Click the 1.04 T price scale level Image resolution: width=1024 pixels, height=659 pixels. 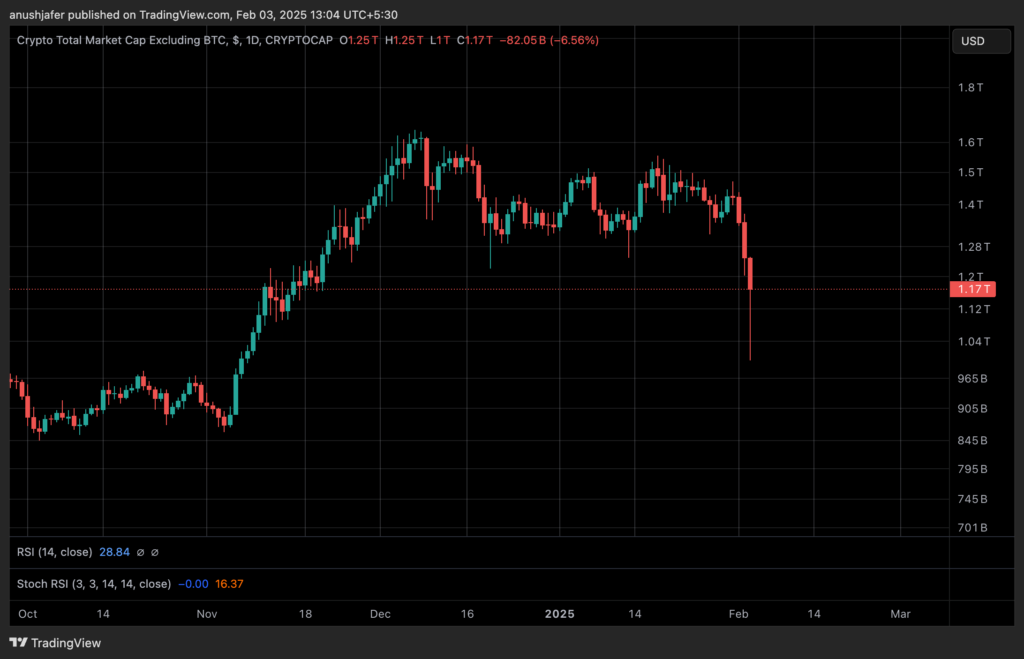tap(972, 342)
